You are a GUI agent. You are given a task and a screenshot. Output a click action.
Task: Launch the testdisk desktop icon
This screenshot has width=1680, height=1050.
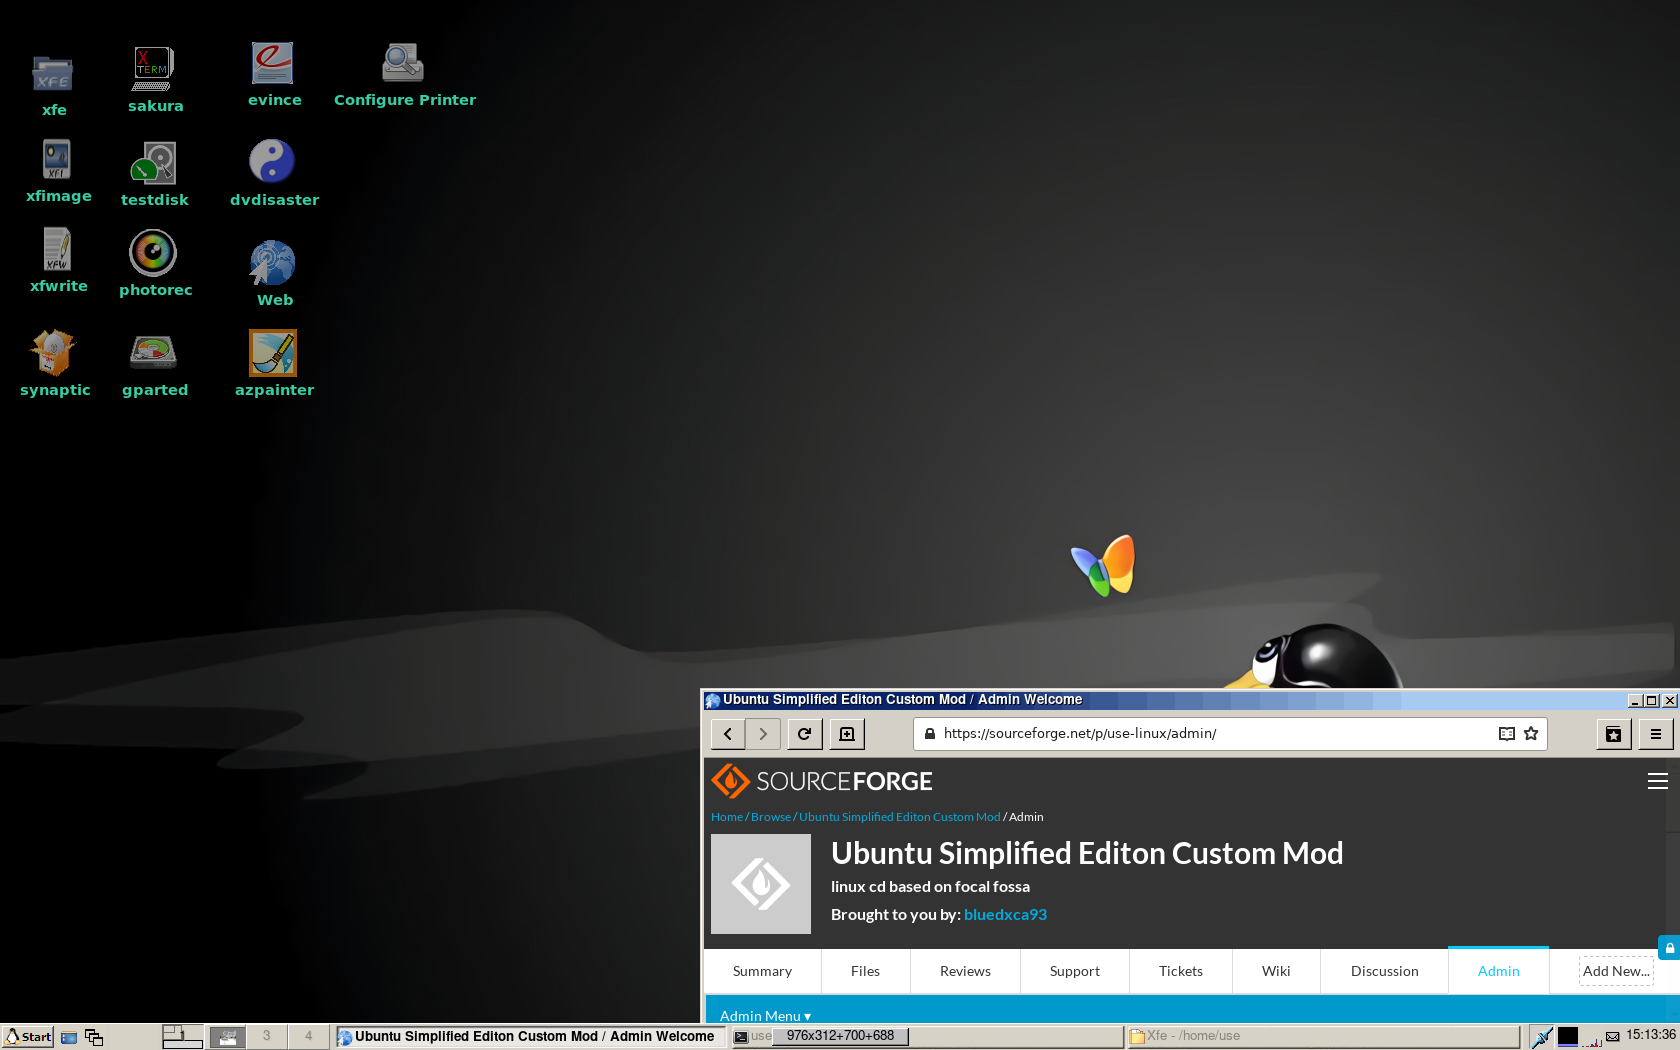pyautogui.click(x=154, y=174)
